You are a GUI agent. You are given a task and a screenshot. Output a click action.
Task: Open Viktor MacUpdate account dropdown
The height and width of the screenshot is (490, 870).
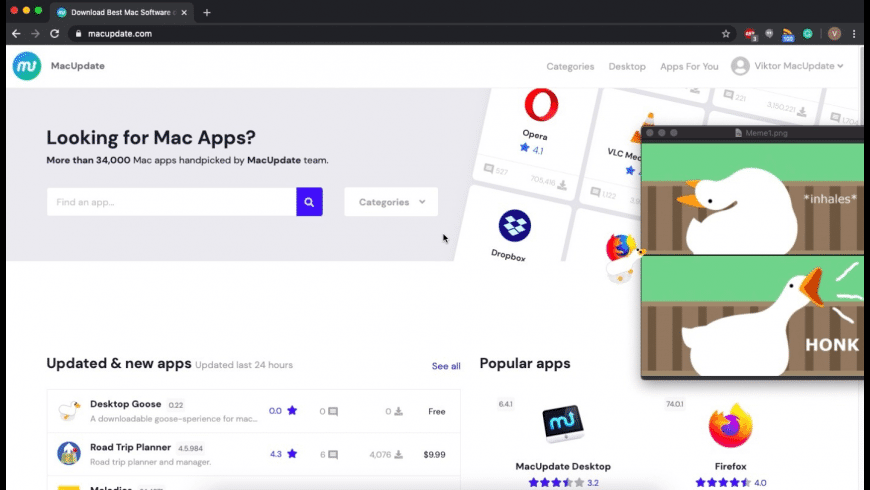pyautogui.click(x=798, y=66)
